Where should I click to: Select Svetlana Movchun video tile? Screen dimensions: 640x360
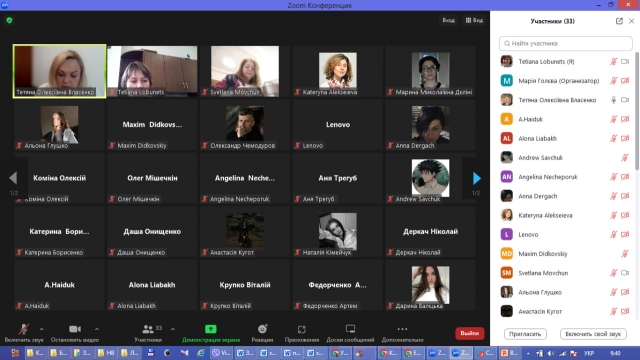(245, 71)
